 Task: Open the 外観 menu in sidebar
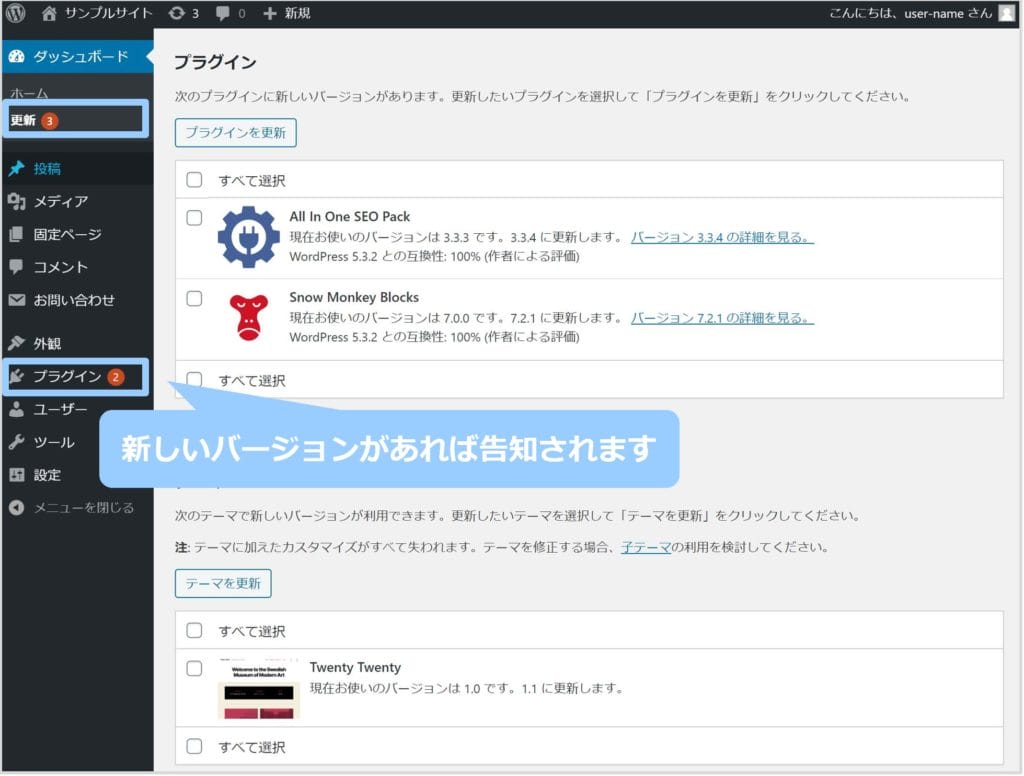coord(47,343)
